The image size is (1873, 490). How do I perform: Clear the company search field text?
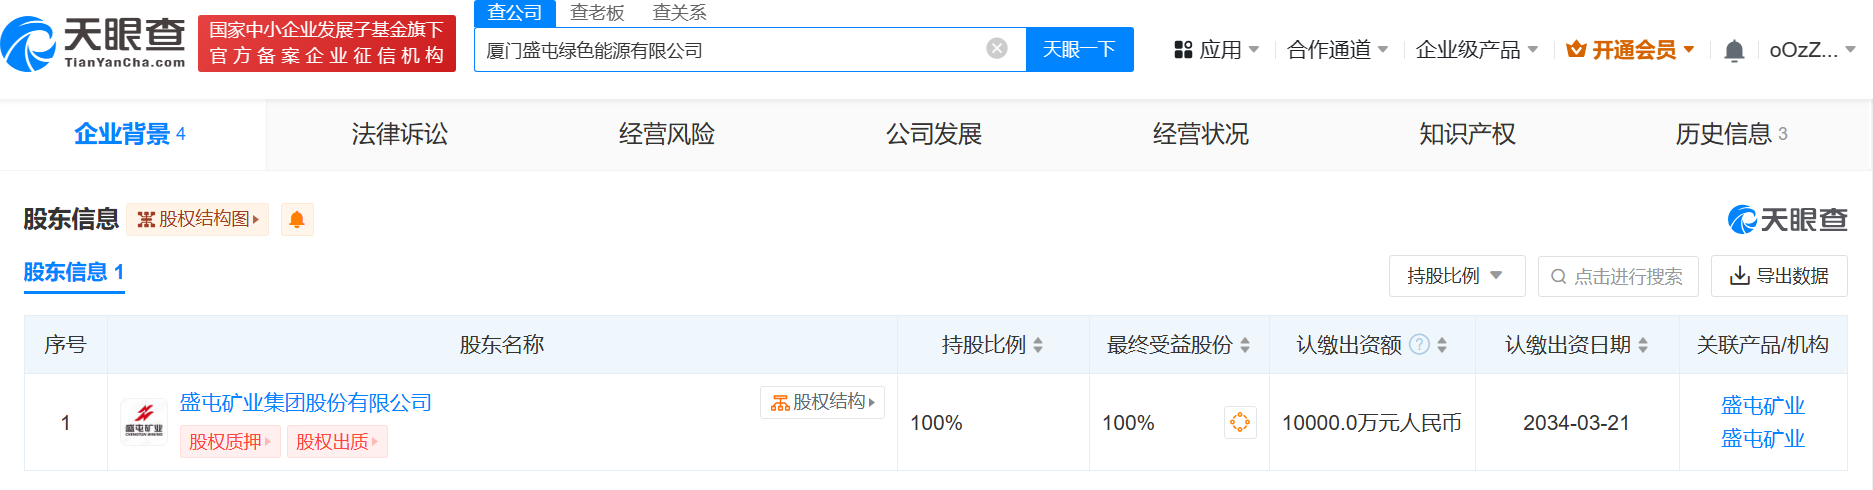coord(996,49)
